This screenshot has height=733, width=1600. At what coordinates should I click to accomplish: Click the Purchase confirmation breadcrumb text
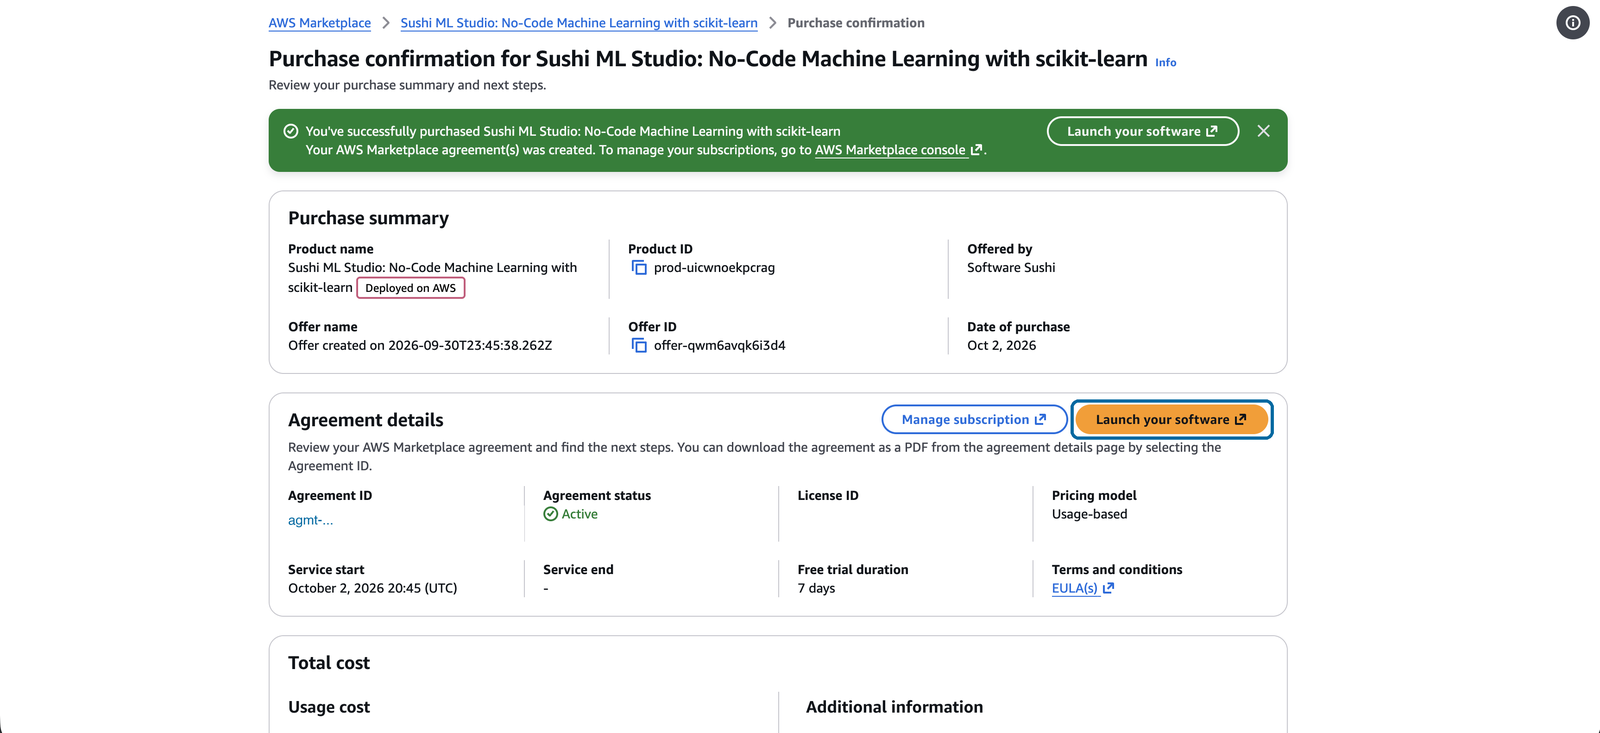[856, 23]
